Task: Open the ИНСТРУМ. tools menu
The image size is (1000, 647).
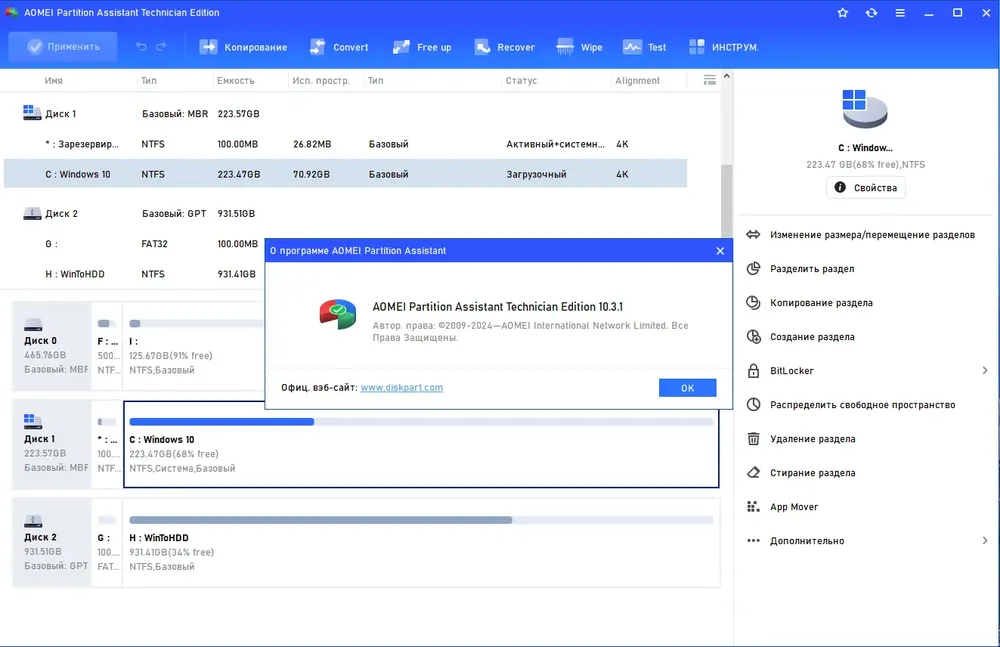Action: [724, 47]
